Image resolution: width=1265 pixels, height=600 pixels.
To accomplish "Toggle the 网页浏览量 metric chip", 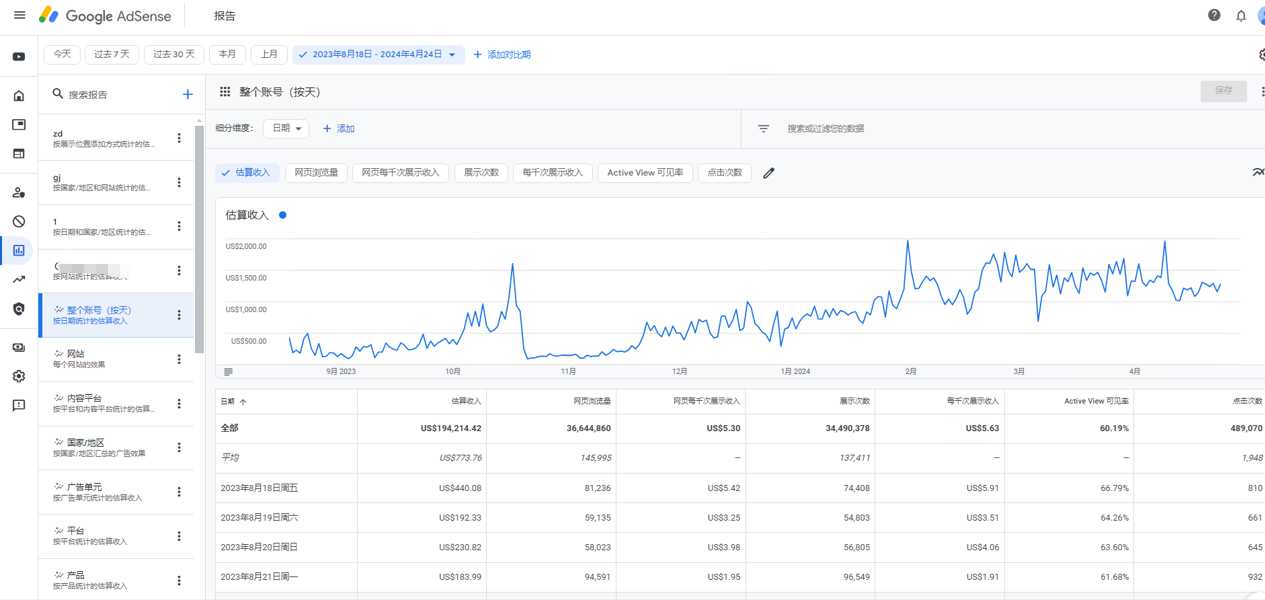I will [316, 173].
